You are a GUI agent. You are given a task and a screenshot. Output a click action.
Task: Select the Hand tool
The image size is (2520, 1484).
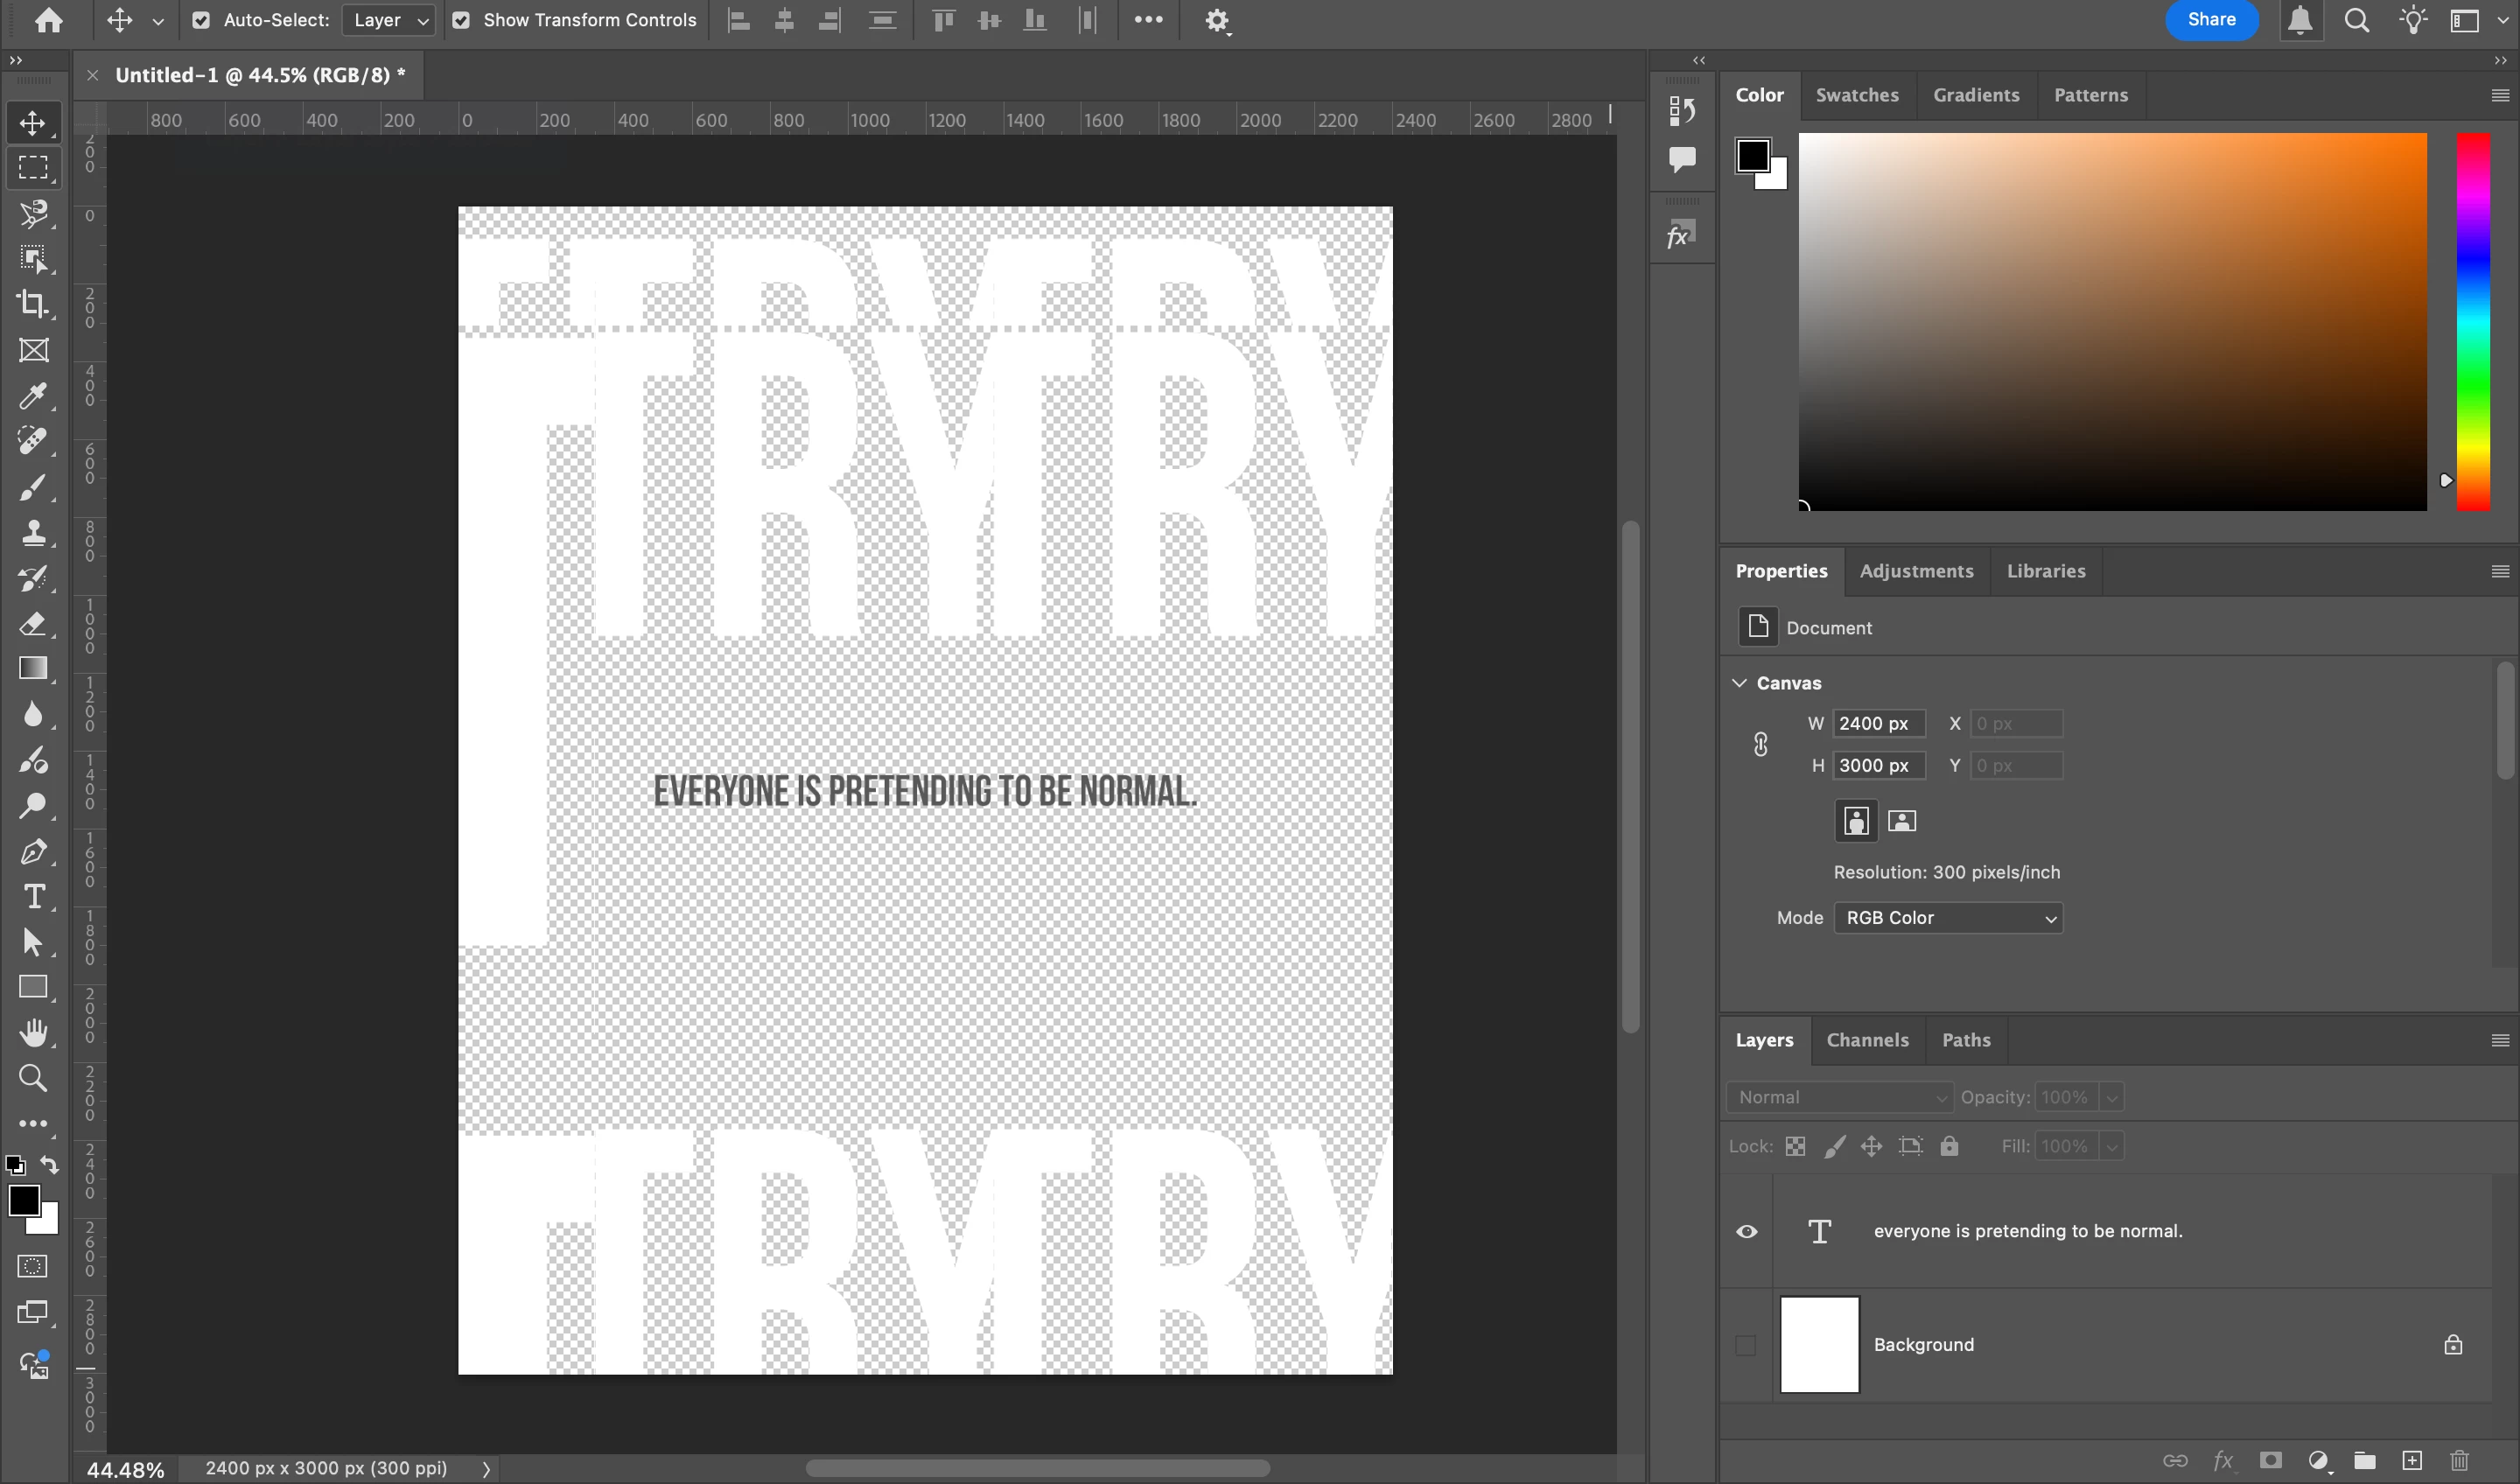[x=33, y=1032]
